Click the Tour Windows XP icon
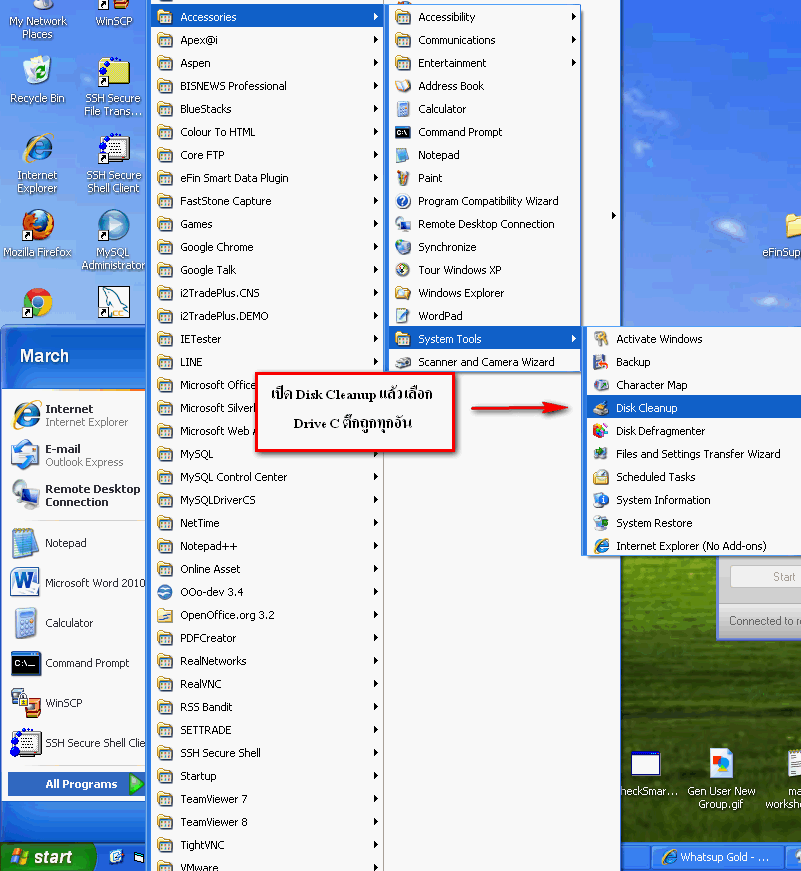This screenshot has height=871, width=801. coord(403,270)
